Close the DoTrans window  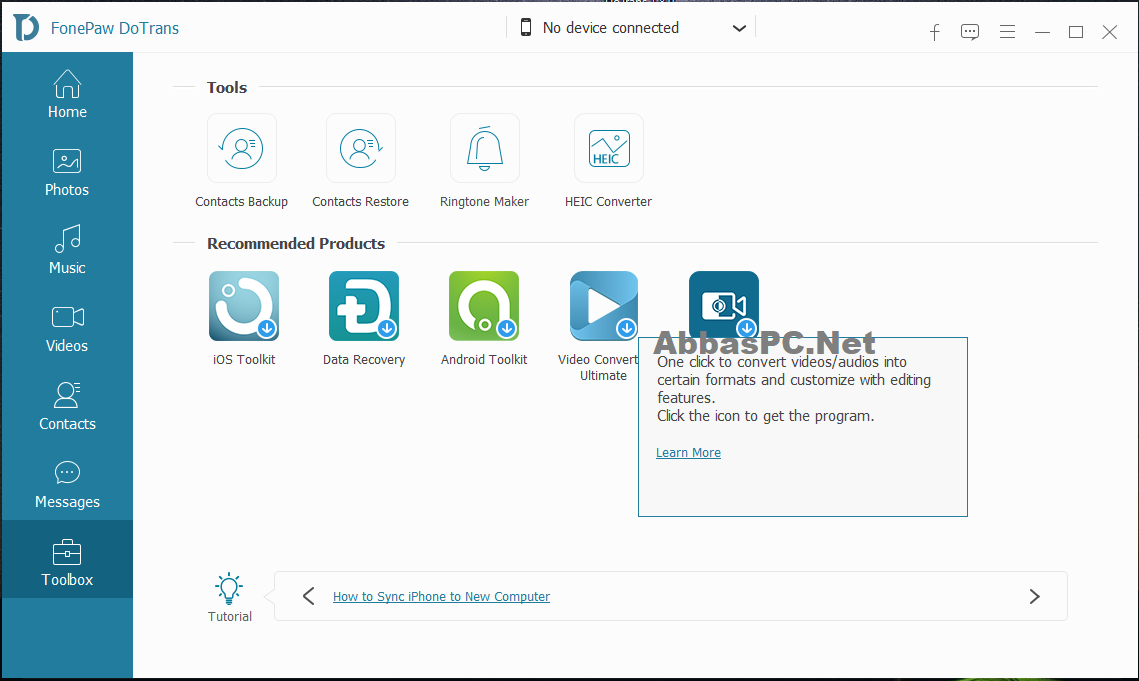coord(1109,32)
